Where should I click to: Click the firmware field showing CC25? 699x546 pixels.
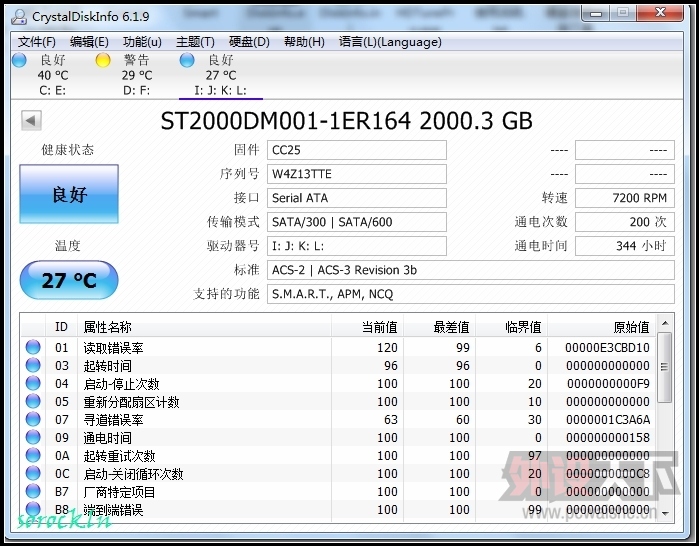point(357,150)
